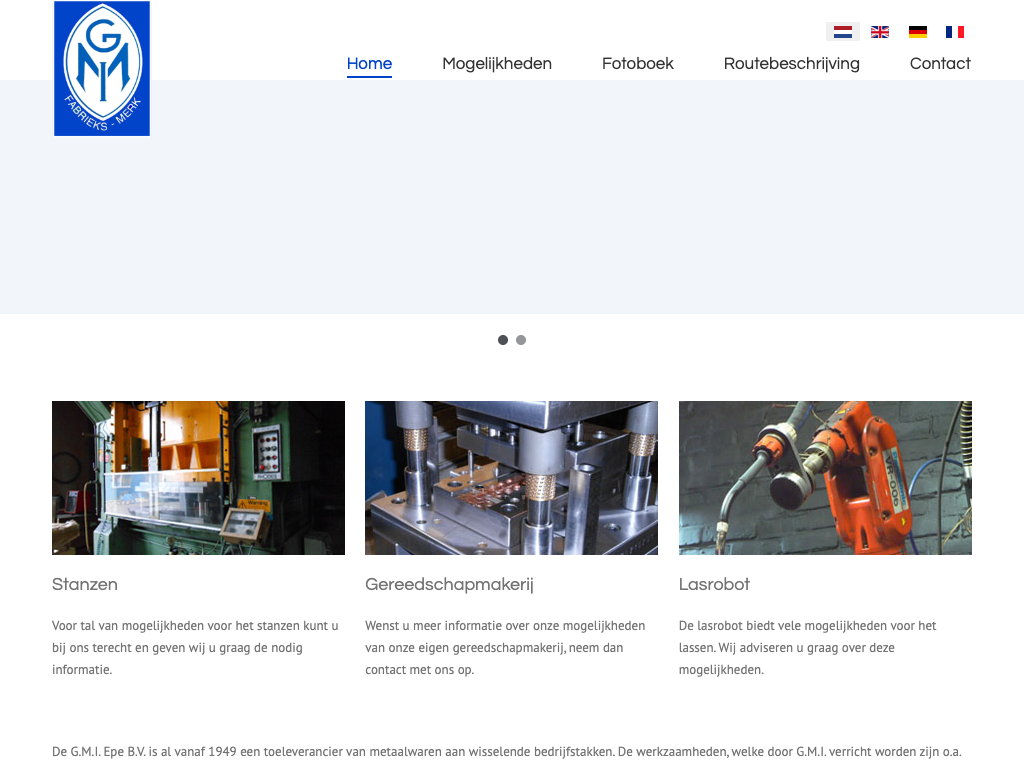The width and height of the screenshot is (1024, 768).
Task: Select the first slider dot
Action: pos(503,340)
